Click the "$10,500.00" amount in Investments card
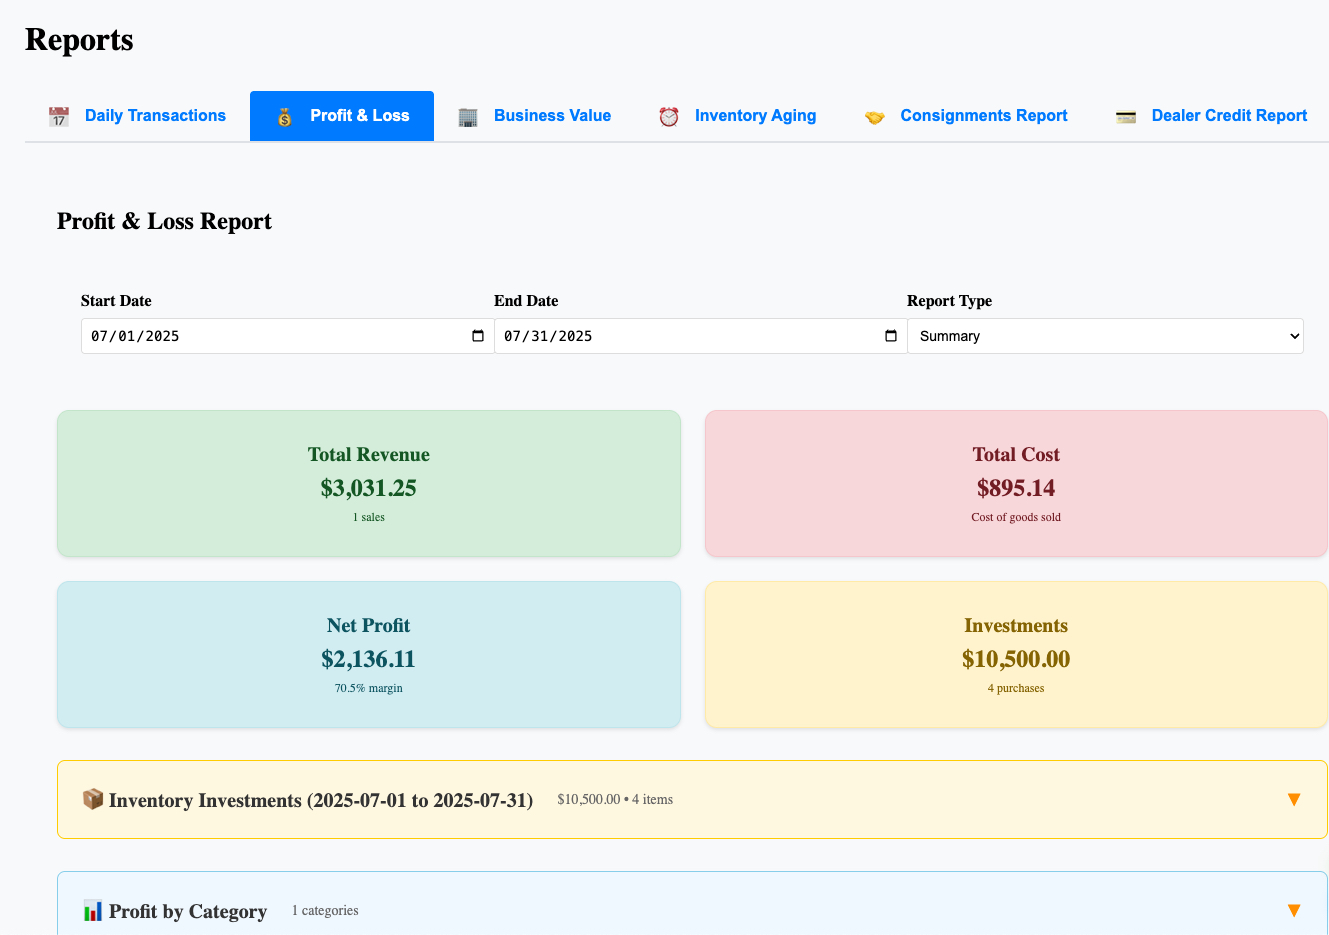 click(1016, 659)
